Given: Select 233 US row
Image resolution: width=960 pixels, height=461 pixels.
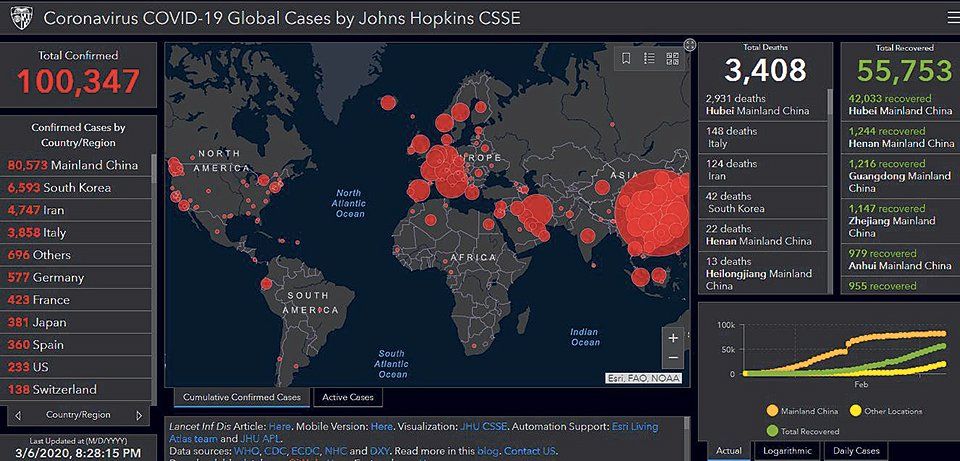Looking at the screenshot, I should tap(75, 367).
